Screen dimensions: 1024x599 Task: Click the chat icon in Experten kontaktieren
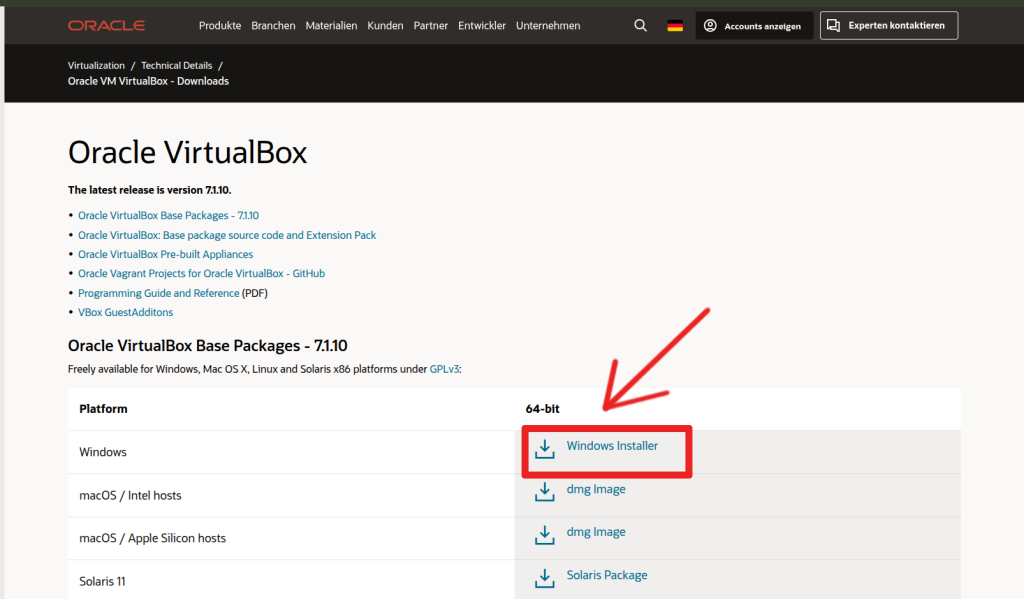click(833, 25)
